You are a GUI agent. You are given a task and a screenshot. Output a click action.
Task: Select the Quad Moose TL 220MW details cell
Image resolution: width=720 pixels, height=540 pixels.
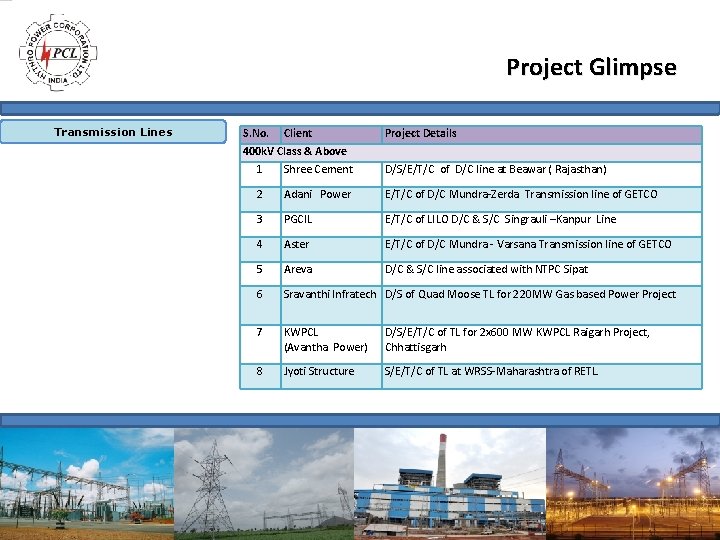542,305
